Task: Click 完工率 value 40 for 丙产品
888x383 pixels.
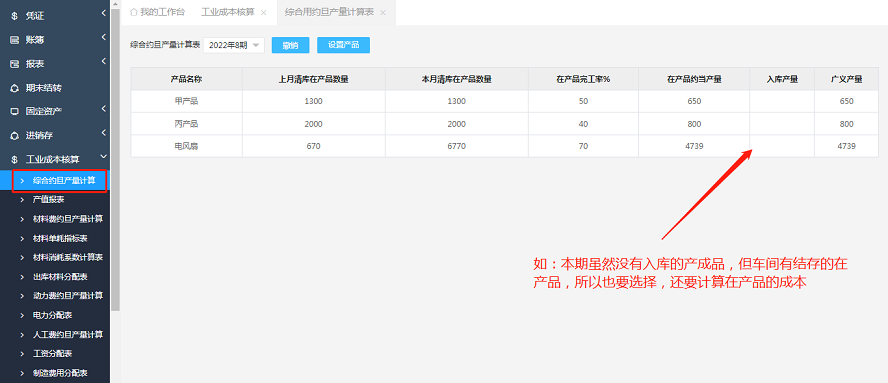Action: click(583, 124)
